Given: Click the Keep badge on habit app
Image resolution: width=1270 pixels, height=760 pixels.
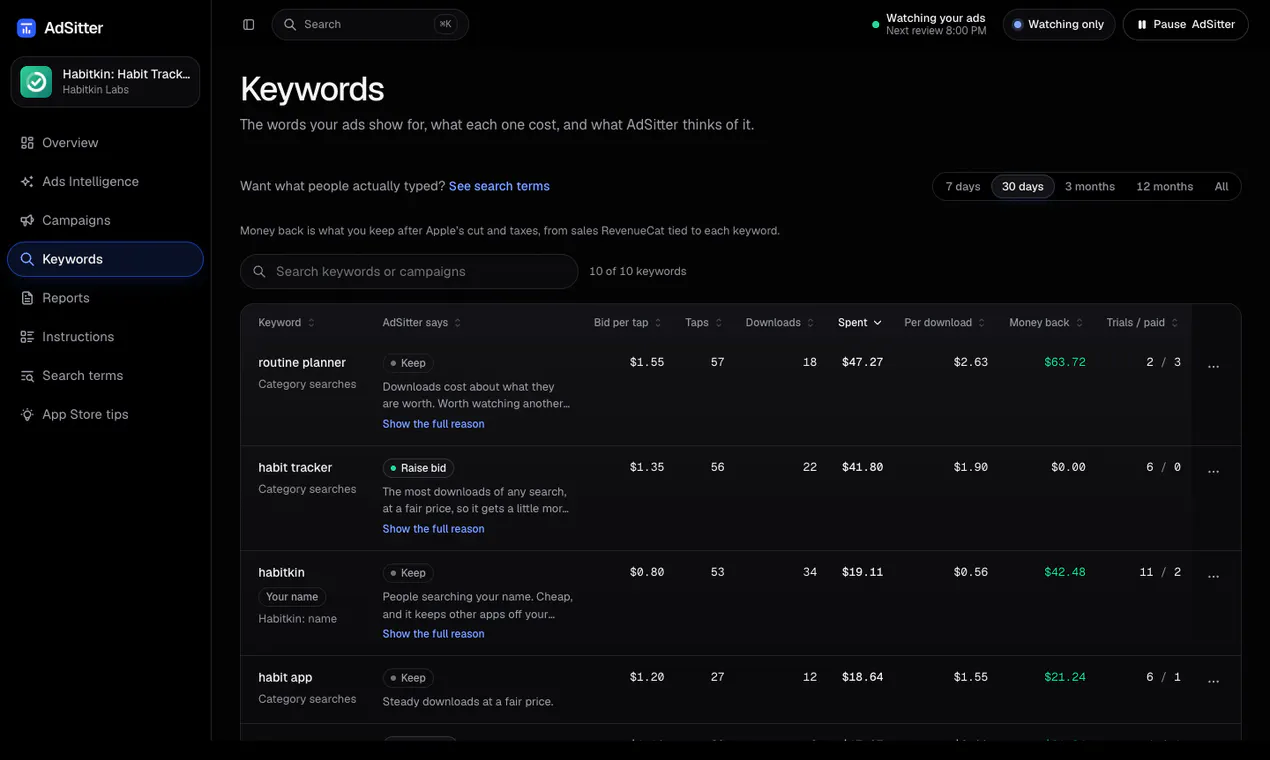Looking at the screenshot, I should (408, 678).
